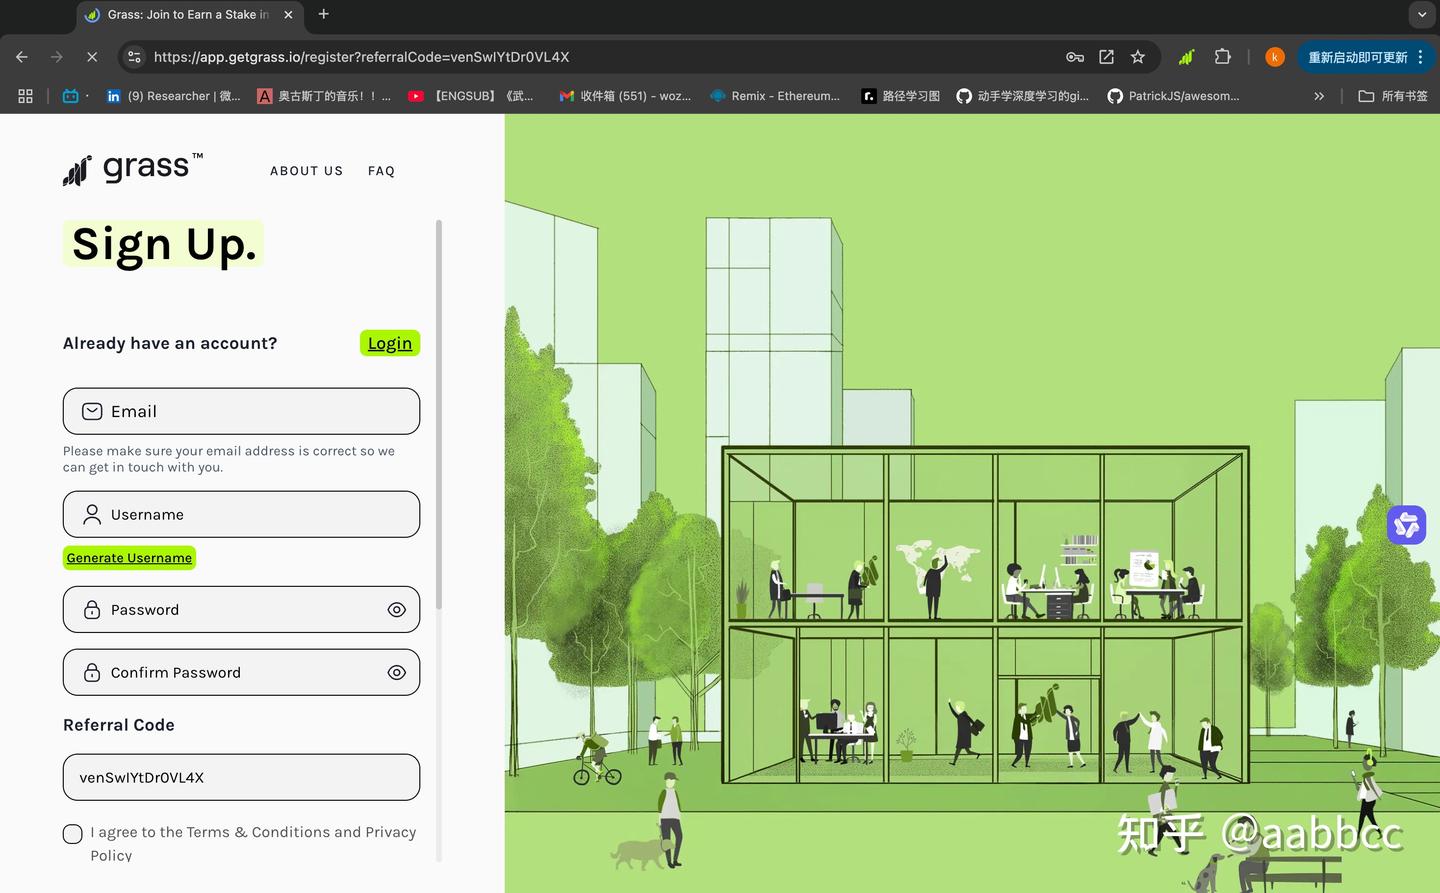Show hidden bookmarks via the overflow chevron
Image resolution: width=1440 pixels, height=893 pixels.
pyautogui.click(x=1319, y=96)
